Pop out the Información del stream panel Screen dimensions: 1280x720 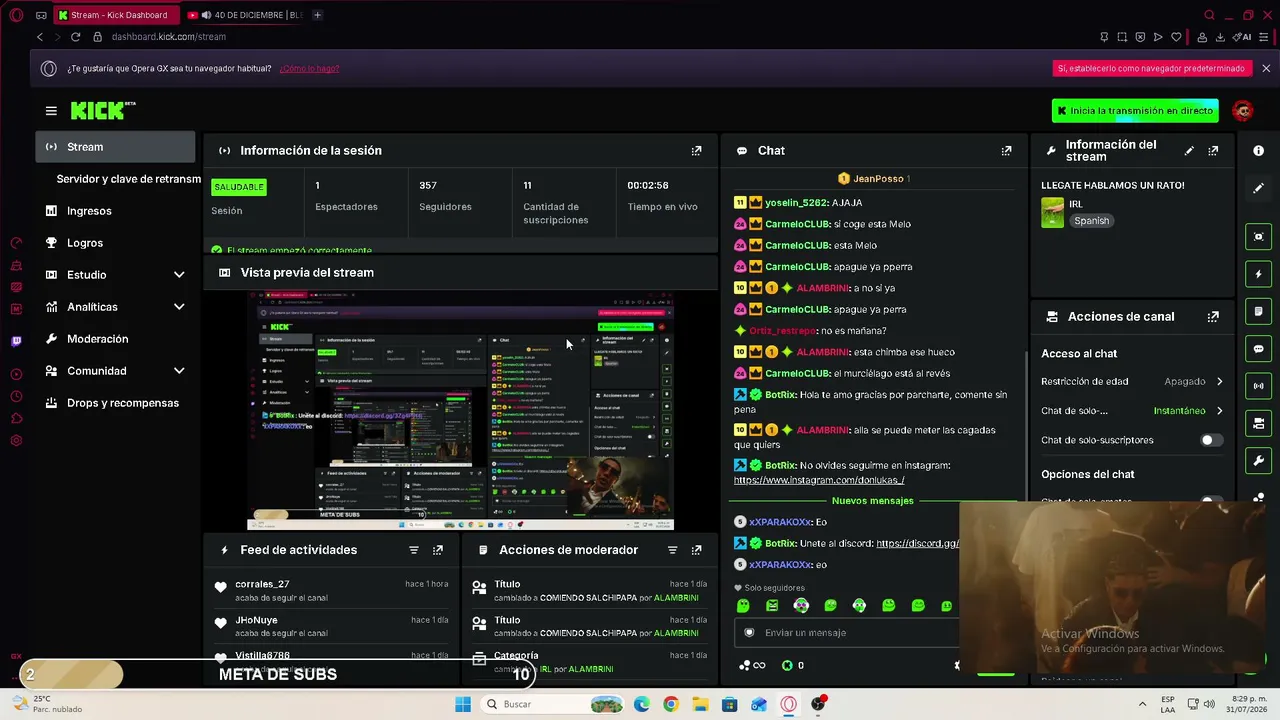(x=1213, y=151)
